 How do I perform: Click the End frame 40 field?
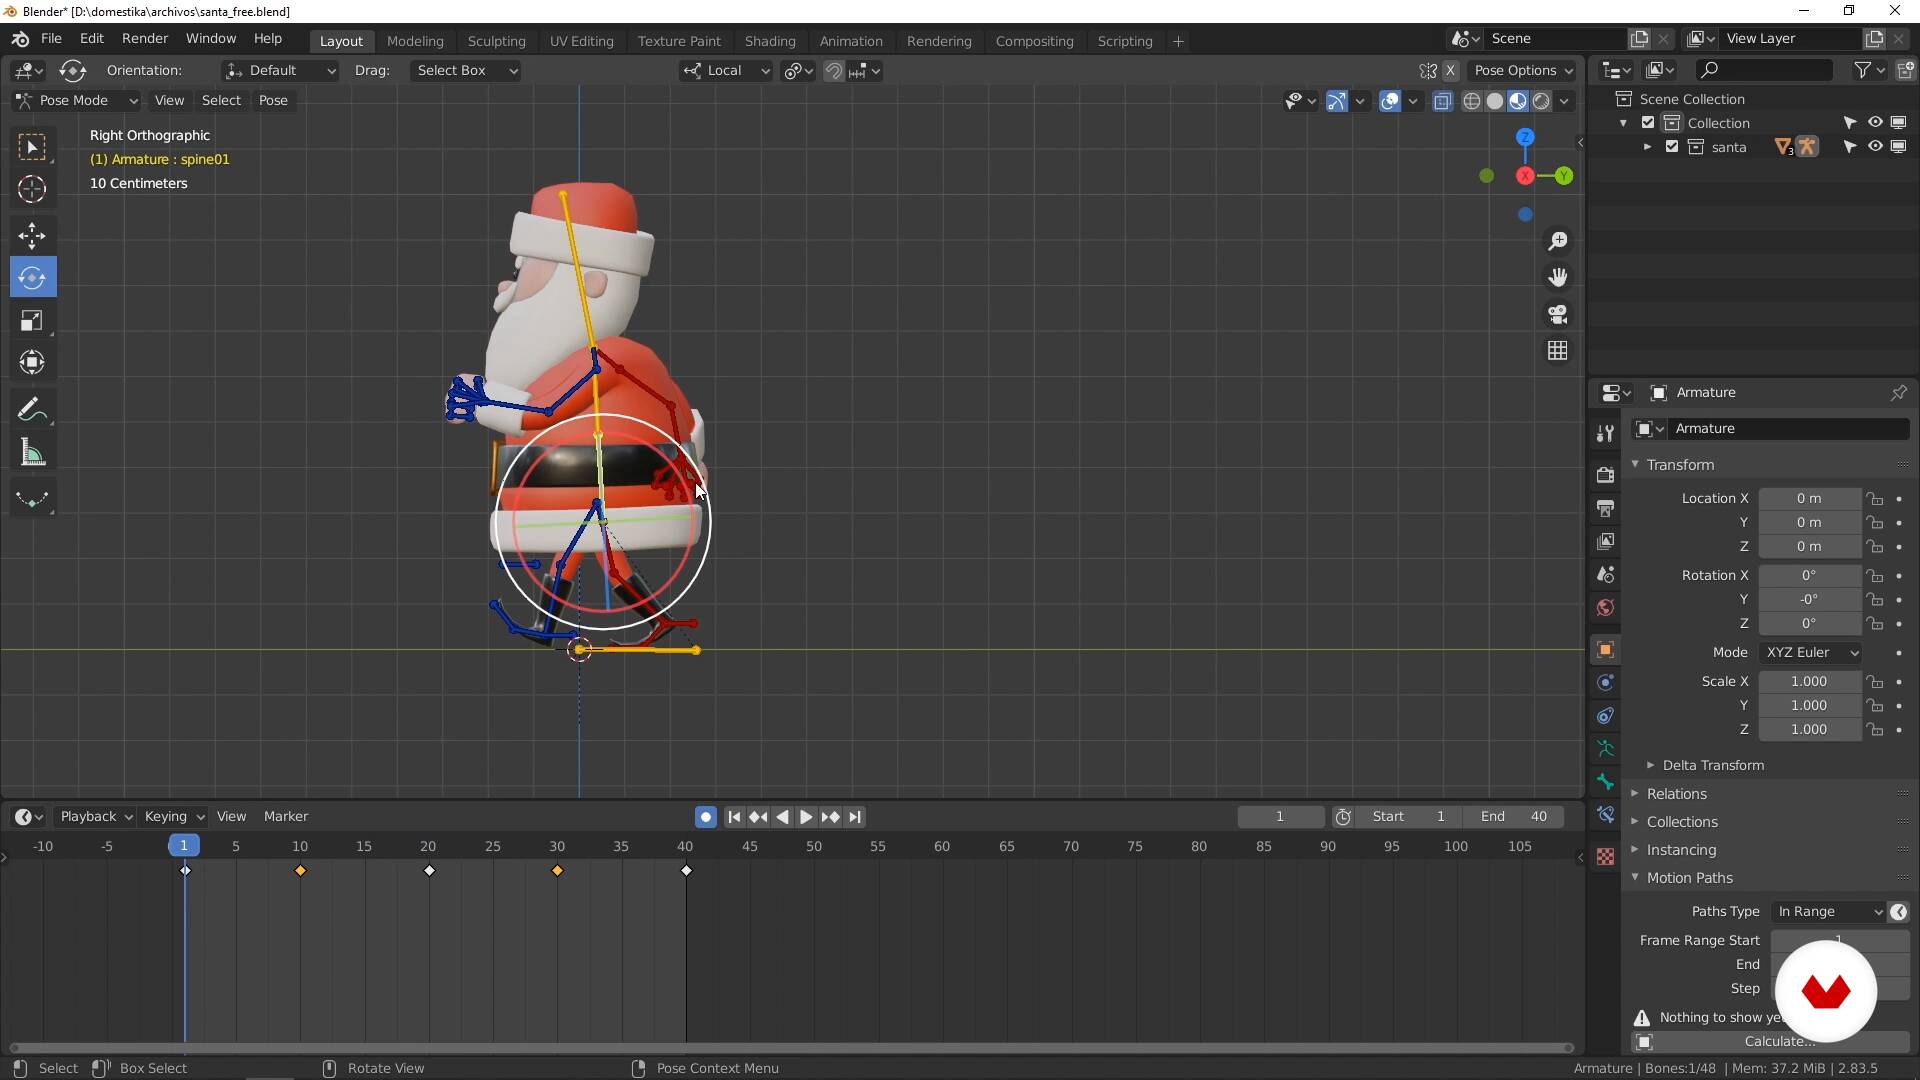pos(1514,817)
